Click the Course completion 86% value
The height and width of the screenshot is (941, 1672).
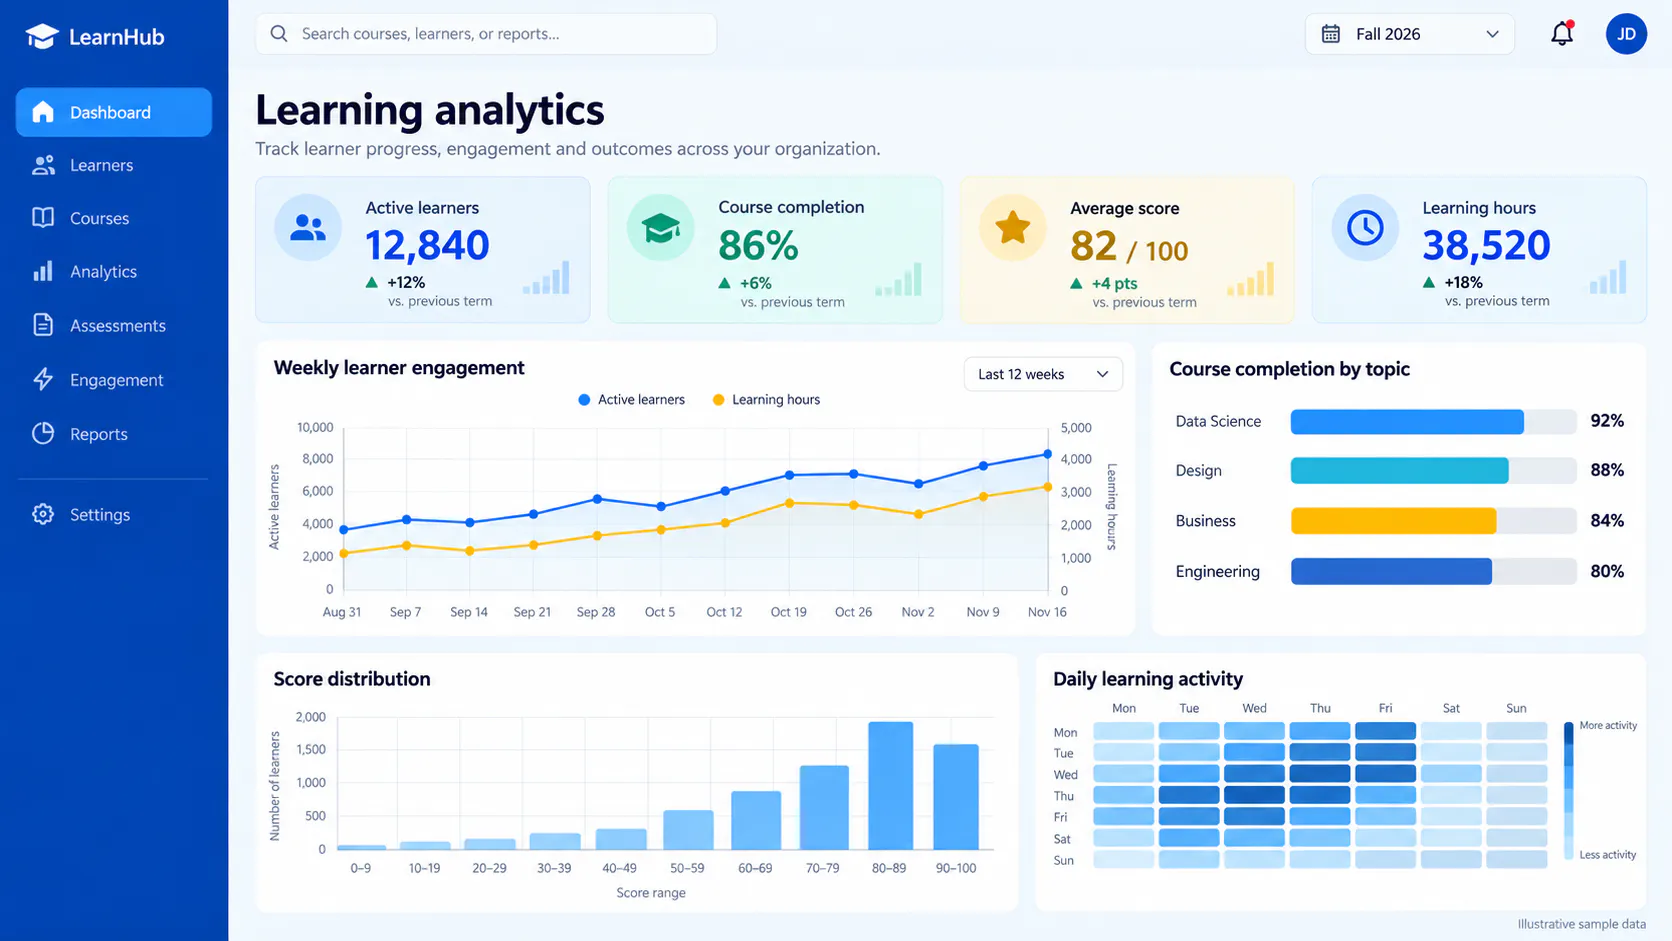[x=758, y=246]
